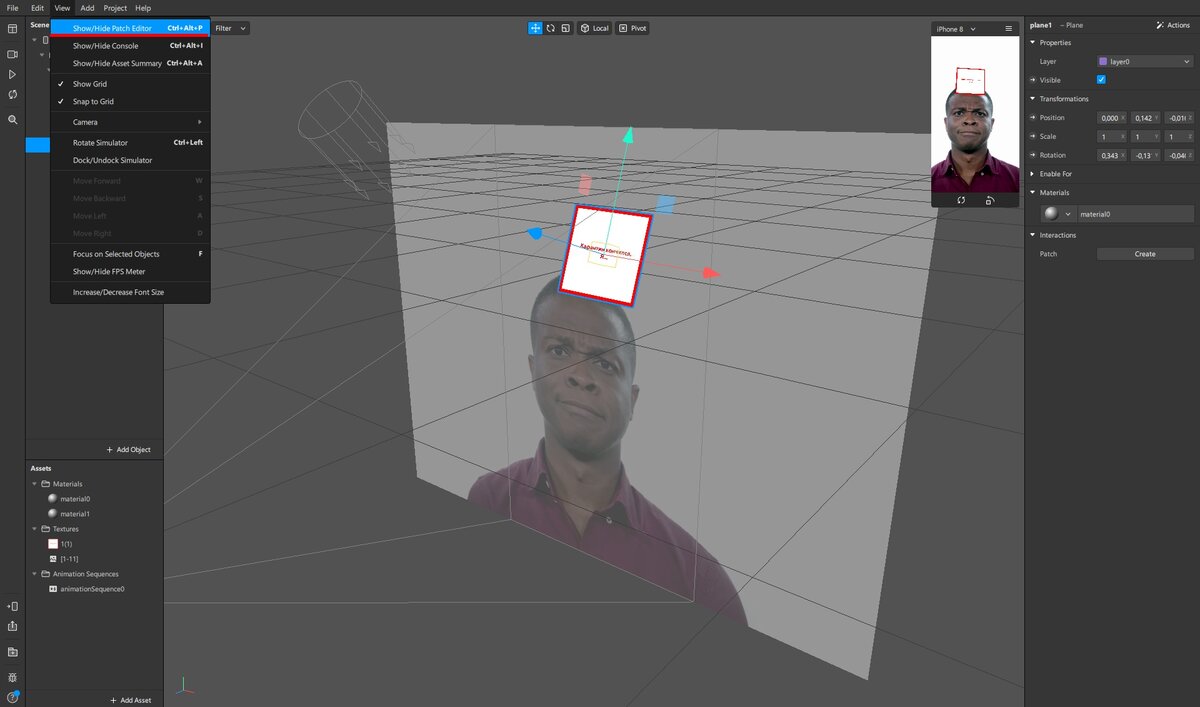Click Create patch button
This screenshot has width=1200, height=707.
tap(1145, 254)
